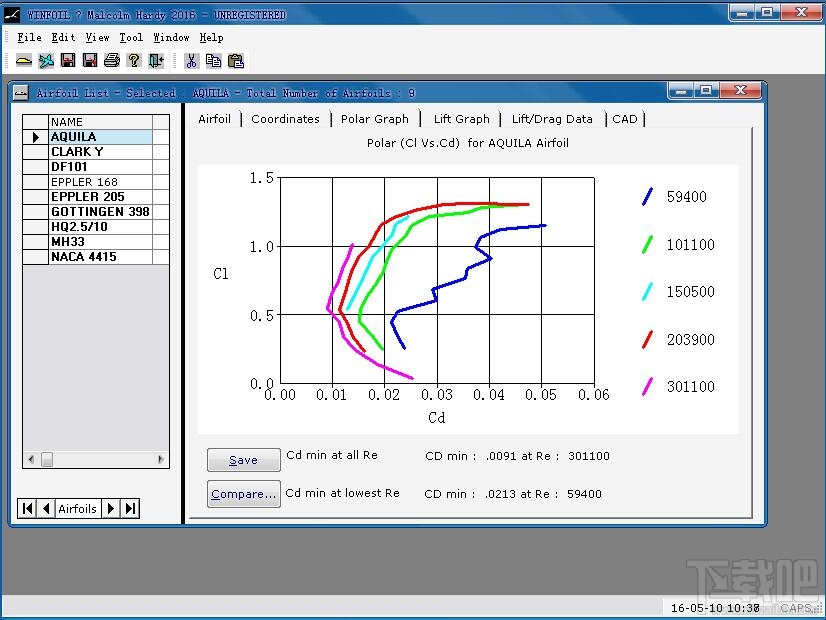Click the question mark help icon

tap(134, 61)
